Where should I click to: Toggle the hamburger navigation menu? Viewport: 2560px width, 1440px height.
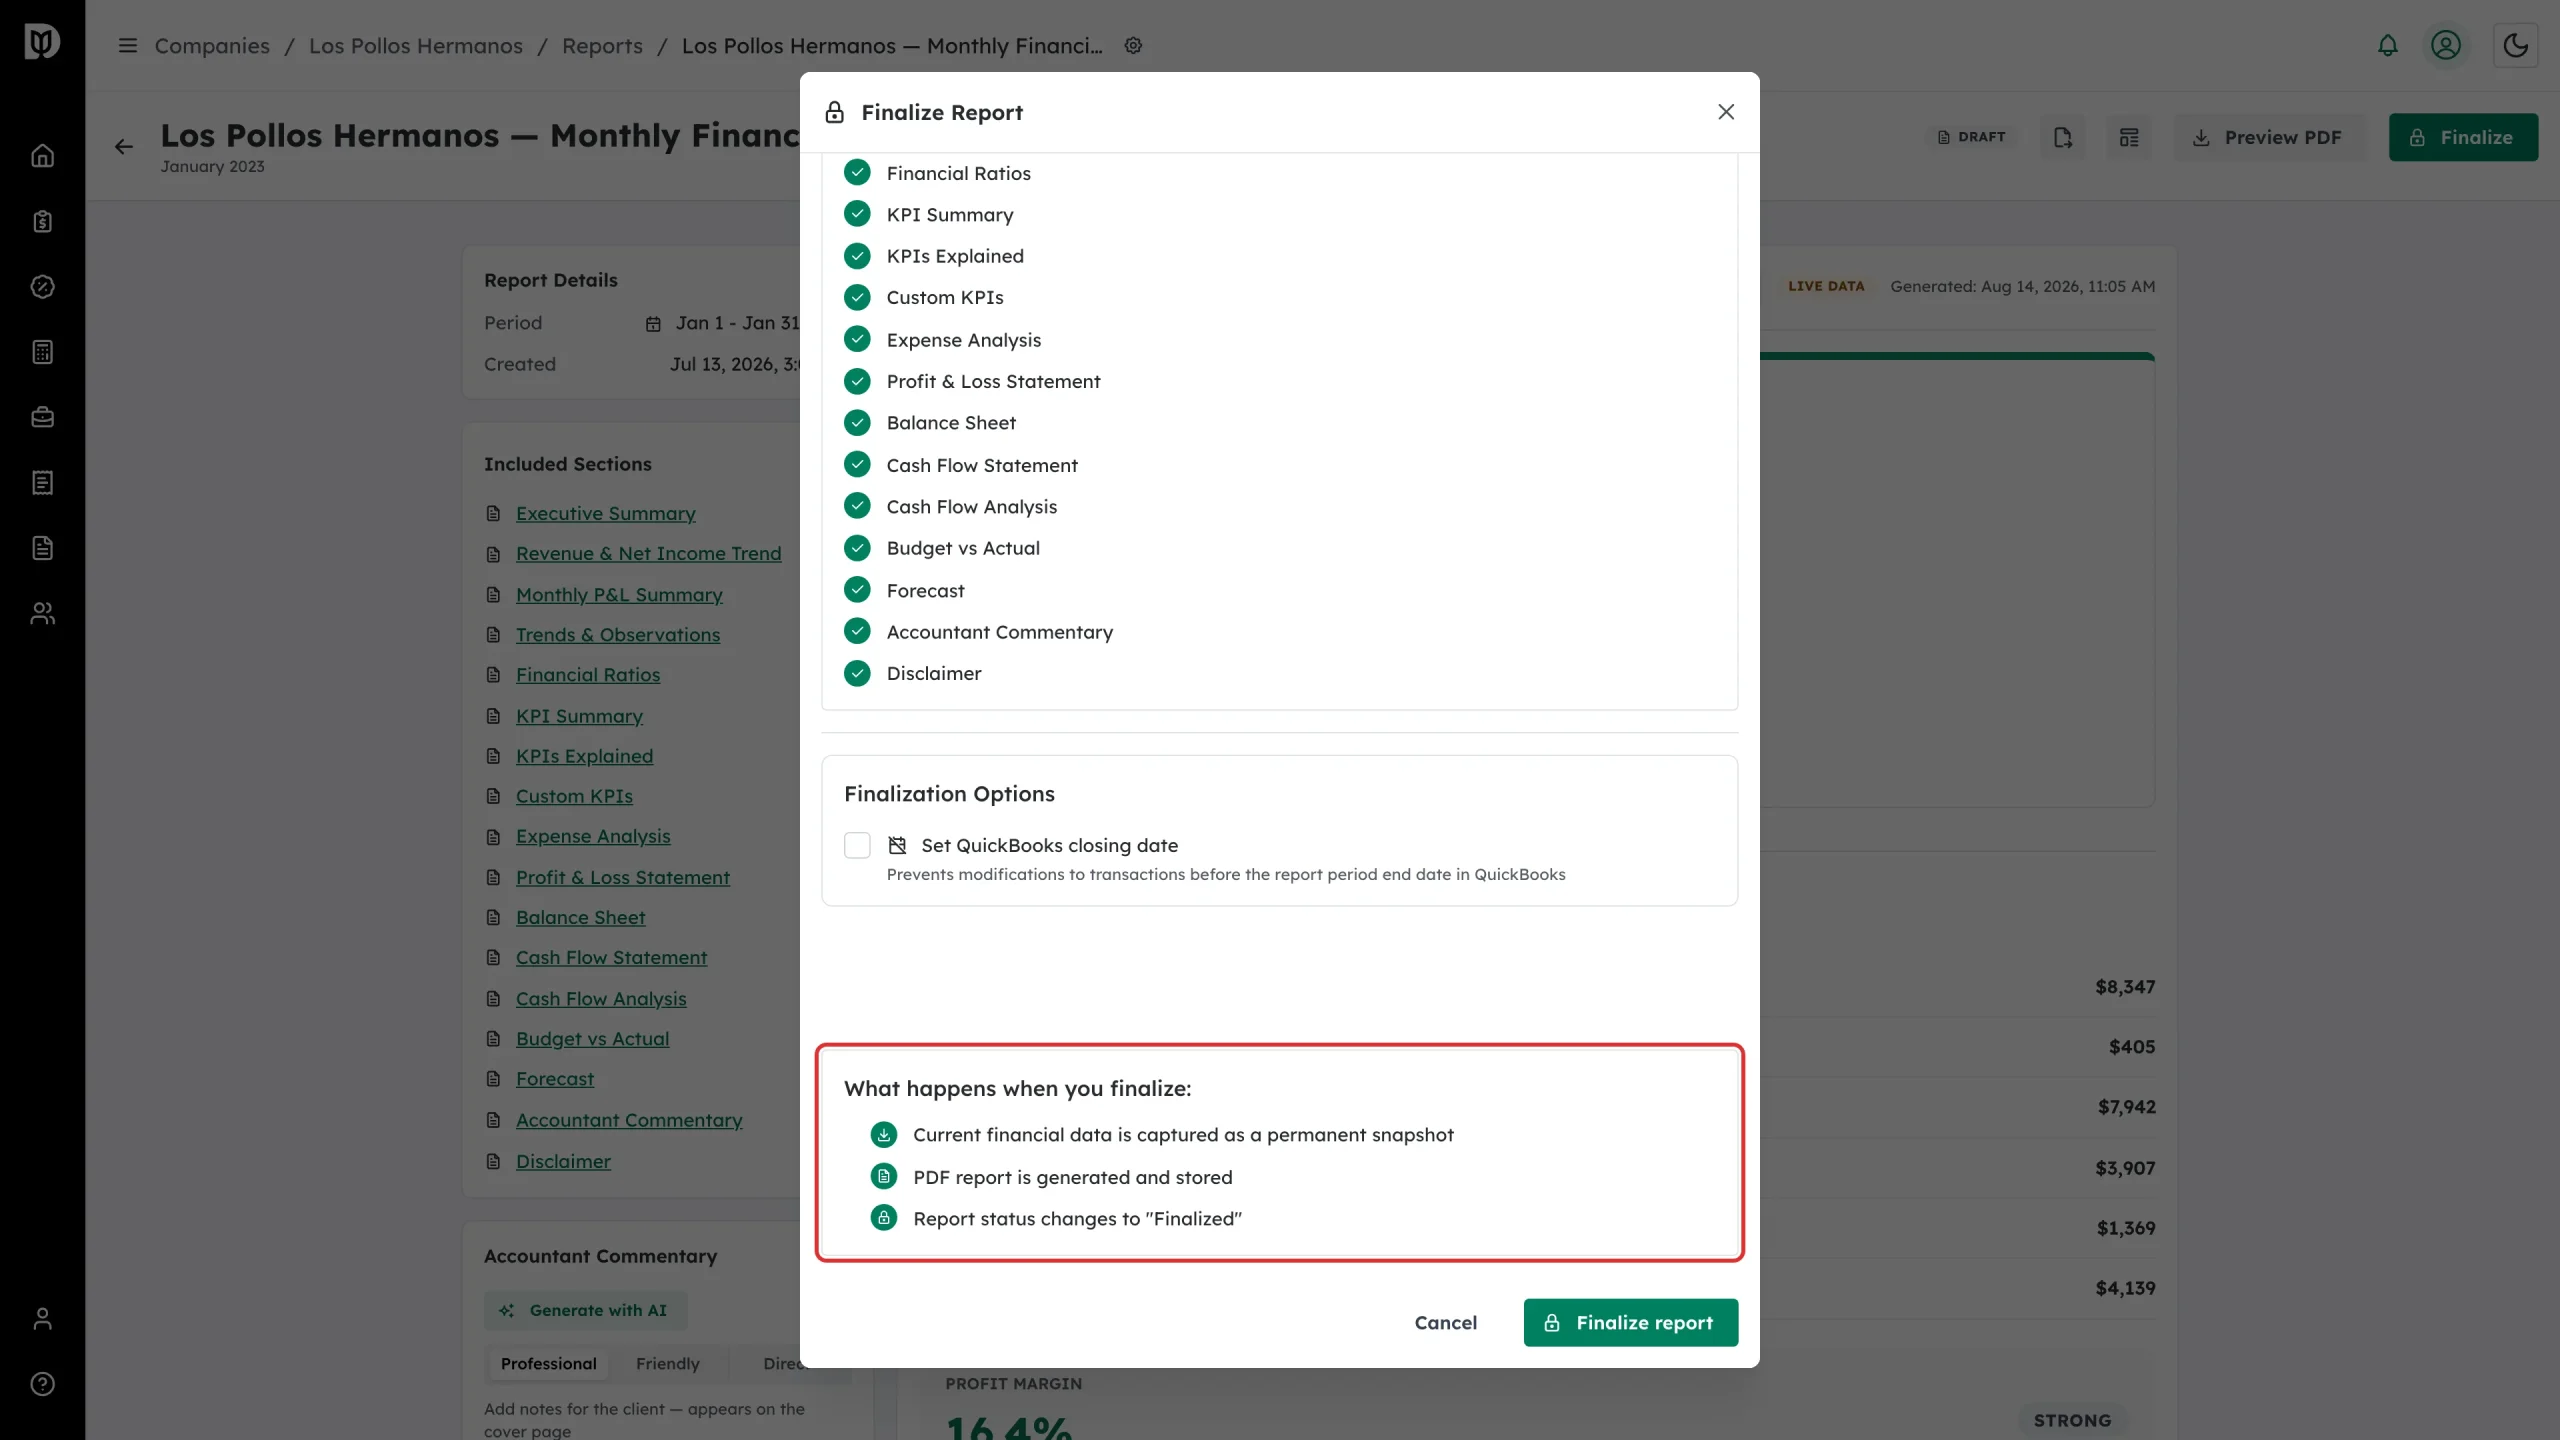pyautogui.click(x=127, y=46)
